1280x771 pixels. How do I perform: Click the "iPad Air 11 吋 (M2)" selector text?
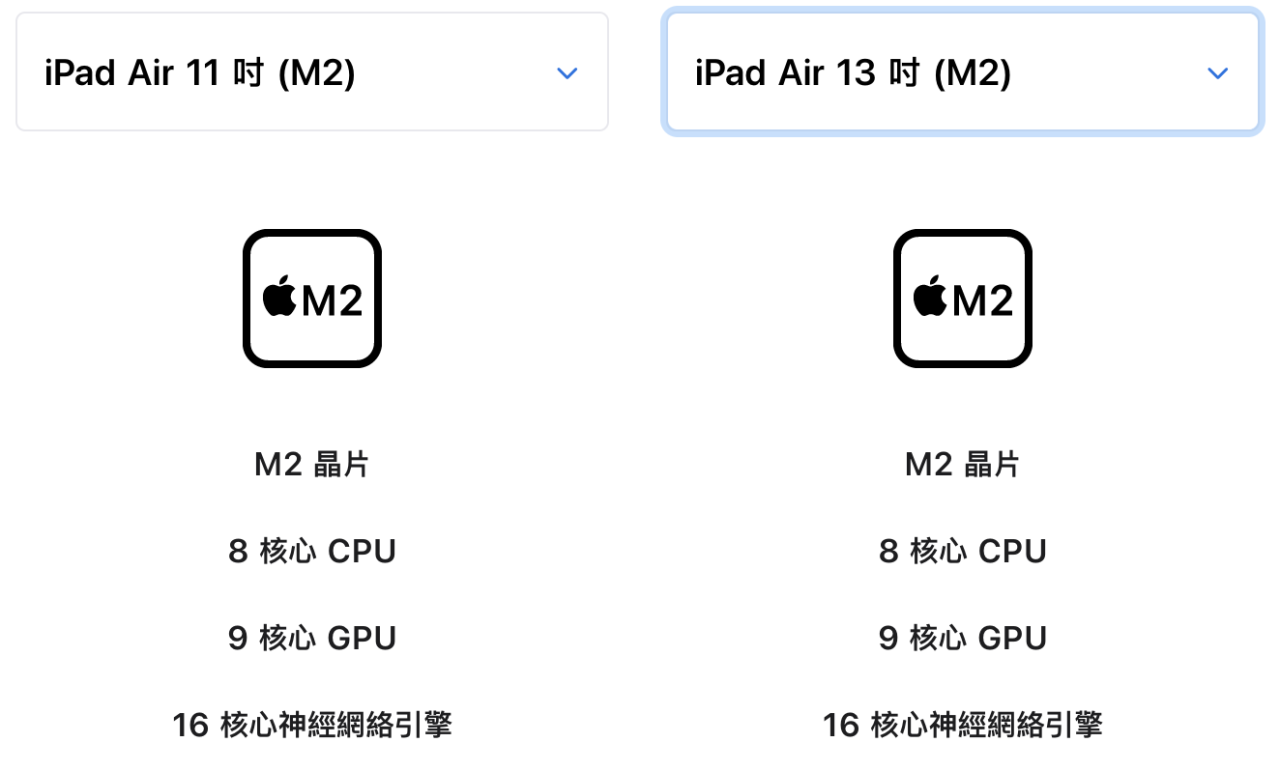[200, 73]
